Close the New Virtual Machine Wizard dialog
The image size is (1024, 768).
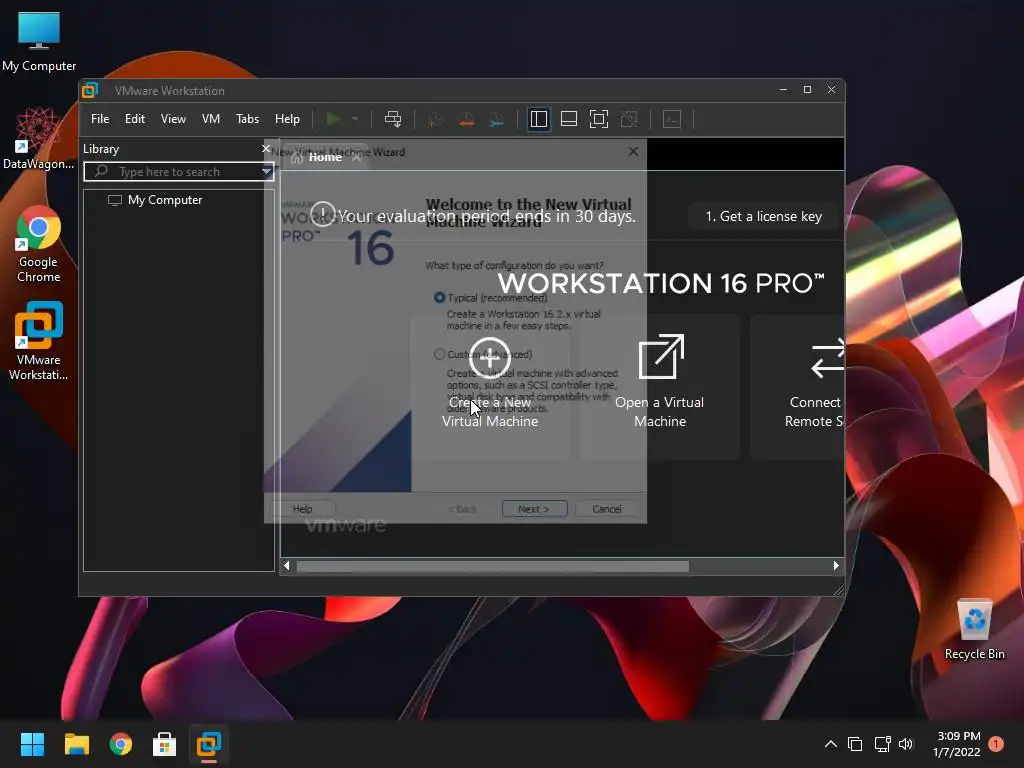[633, 152]
